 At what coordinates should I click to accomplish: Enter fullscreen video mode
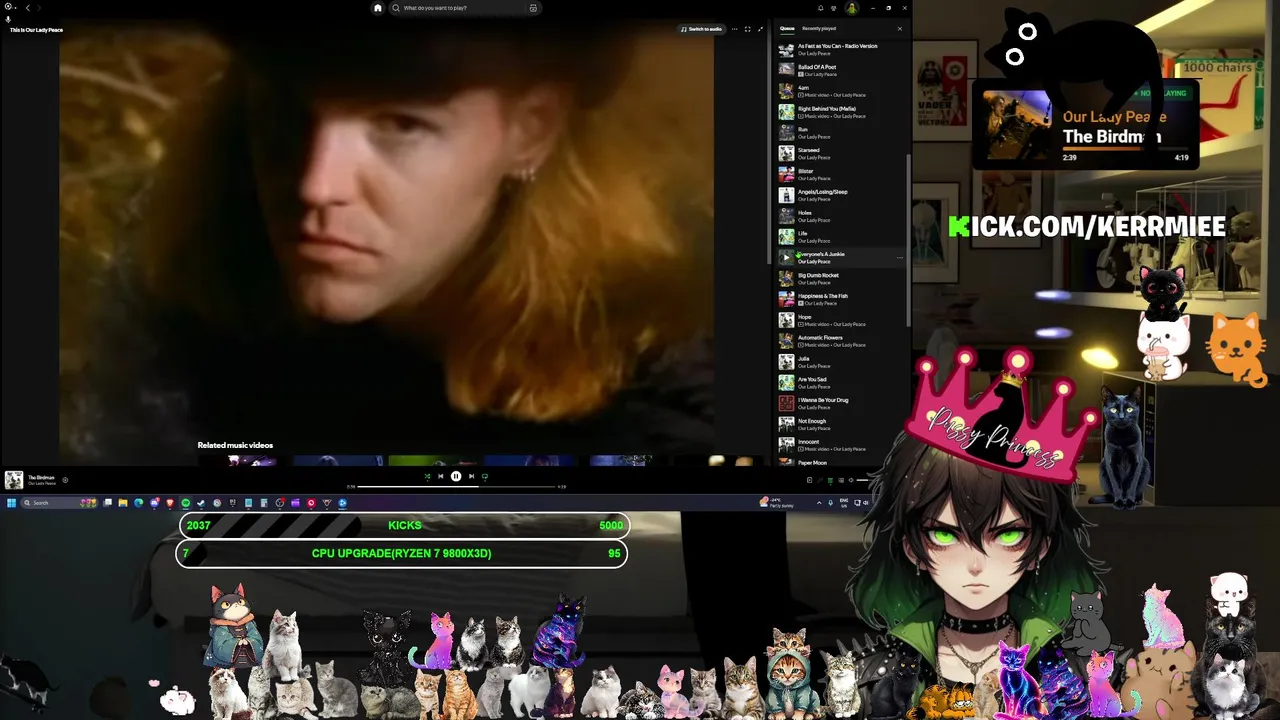coord(747,29)
